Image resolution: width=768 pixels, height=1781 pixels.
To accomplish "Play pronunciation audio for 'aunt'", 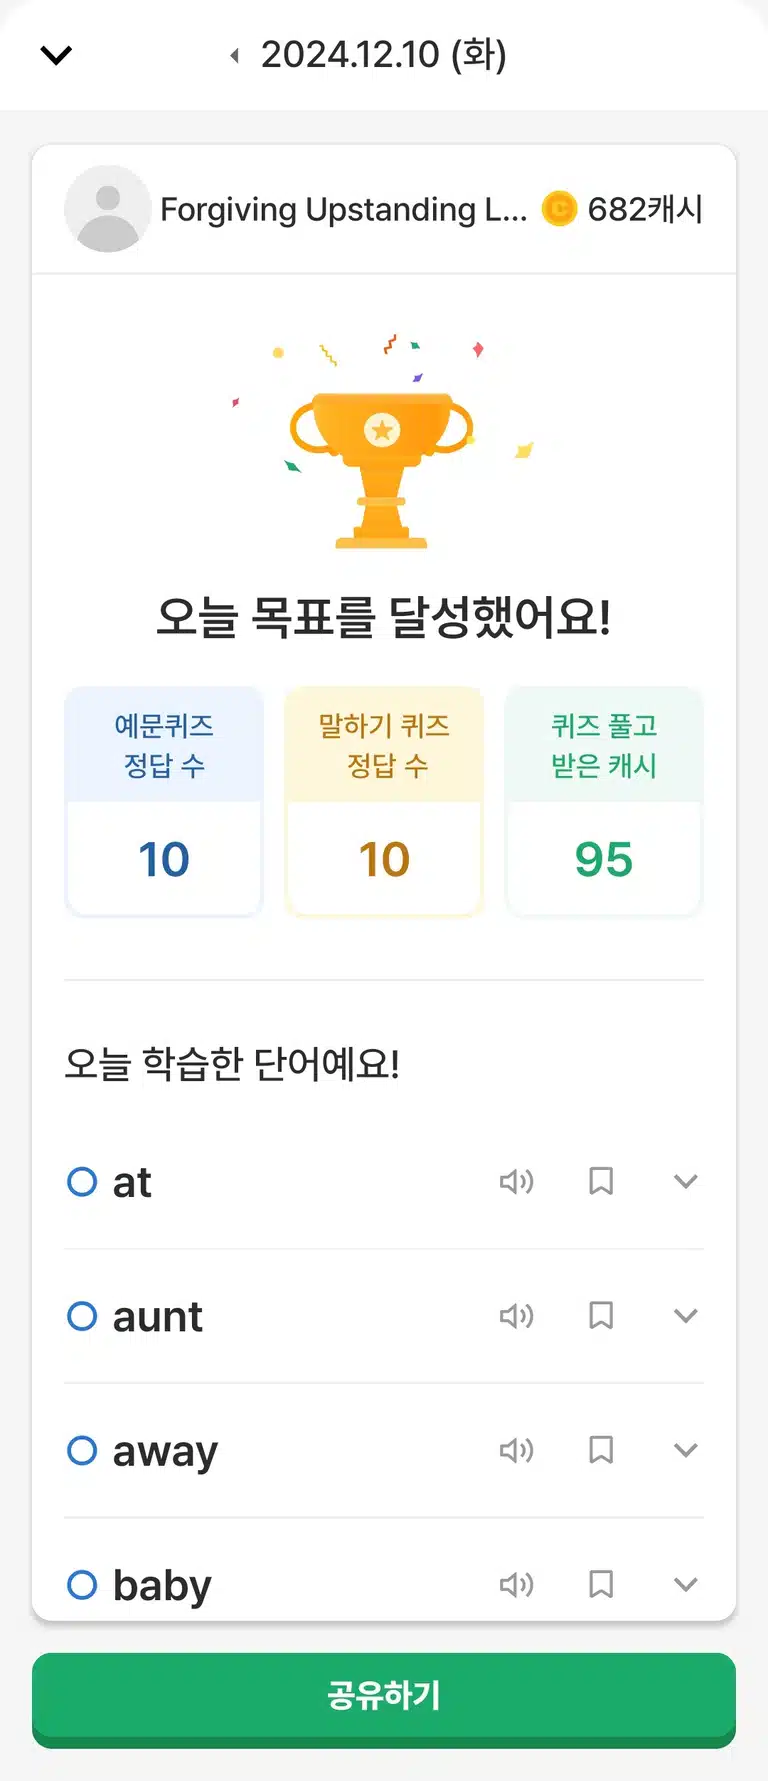I will [x=516, y=1315].
